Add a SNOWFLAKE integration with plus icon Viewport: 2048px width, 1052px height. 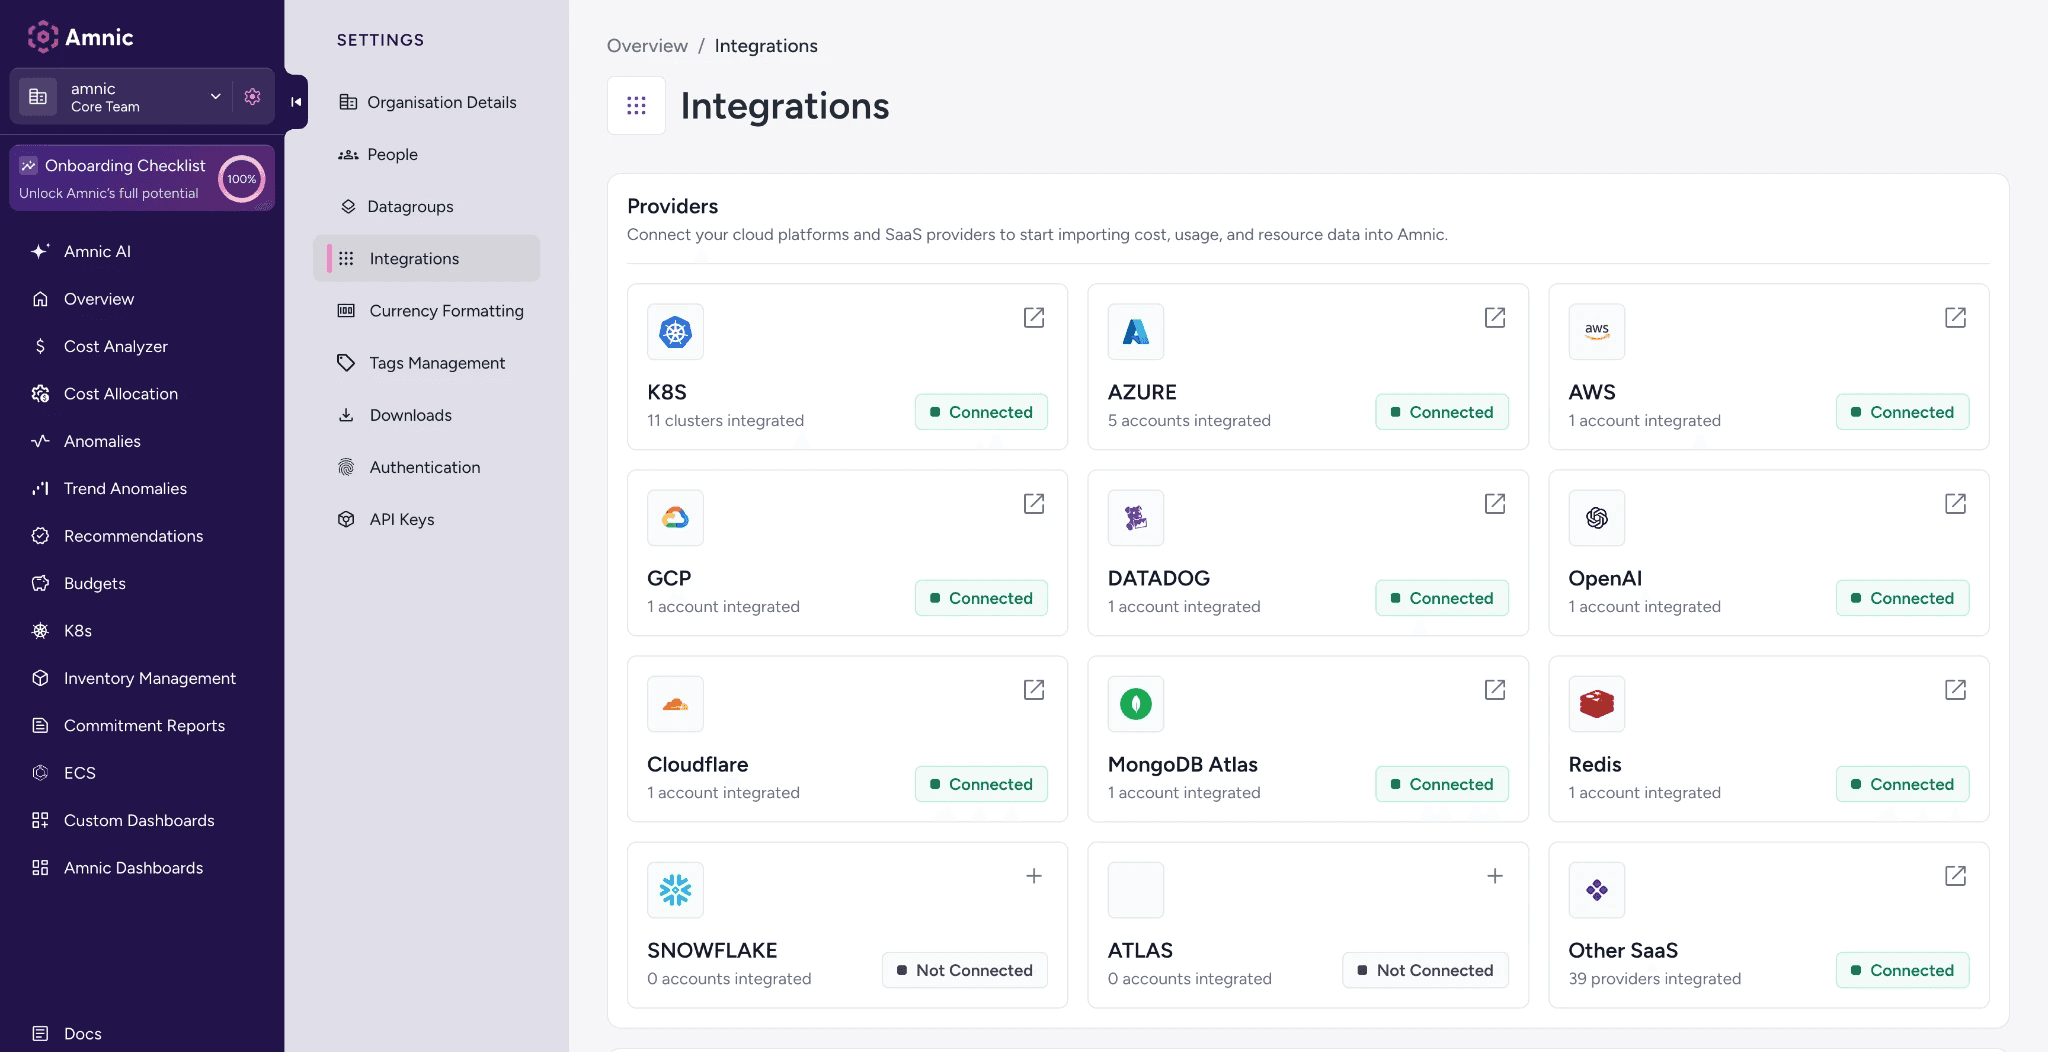click(1034, 875)
